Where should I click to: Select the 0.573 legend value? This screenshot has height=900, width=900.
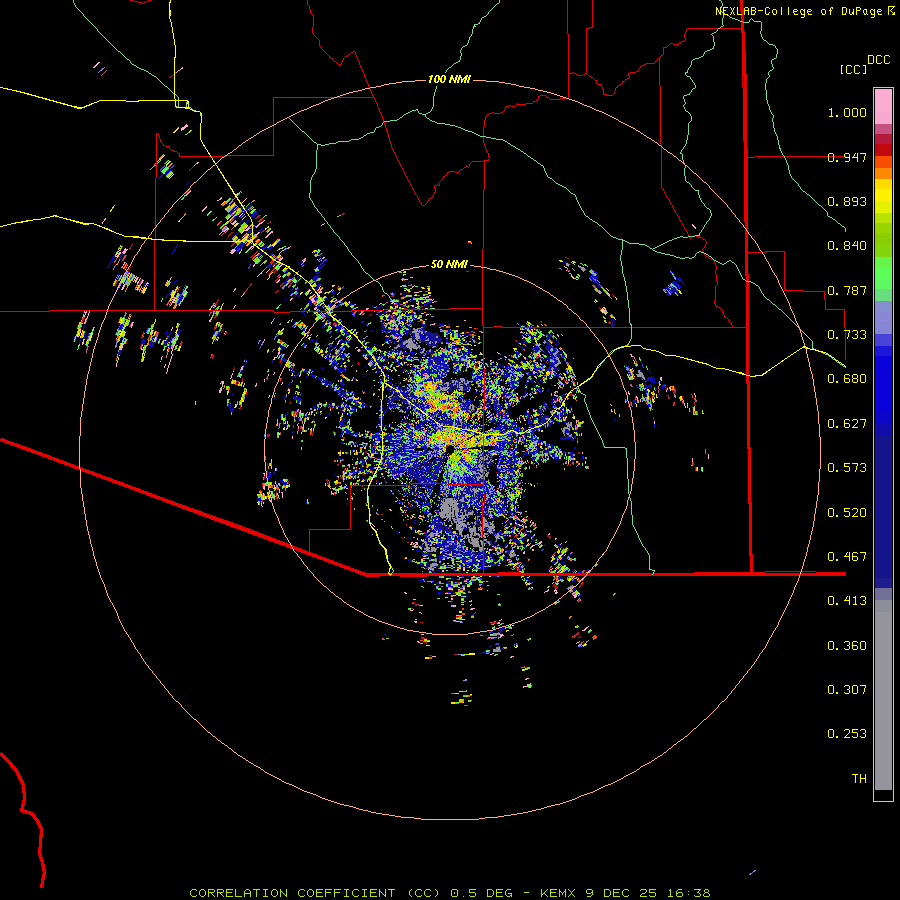(x=847, y=468)
